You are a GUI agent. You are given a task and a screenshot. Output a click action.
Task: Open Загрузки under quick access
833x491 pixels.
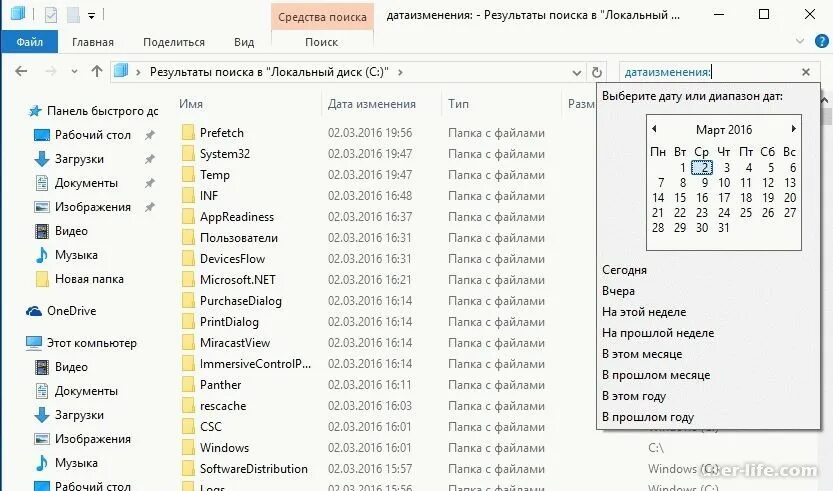click(x=79, y=159)
